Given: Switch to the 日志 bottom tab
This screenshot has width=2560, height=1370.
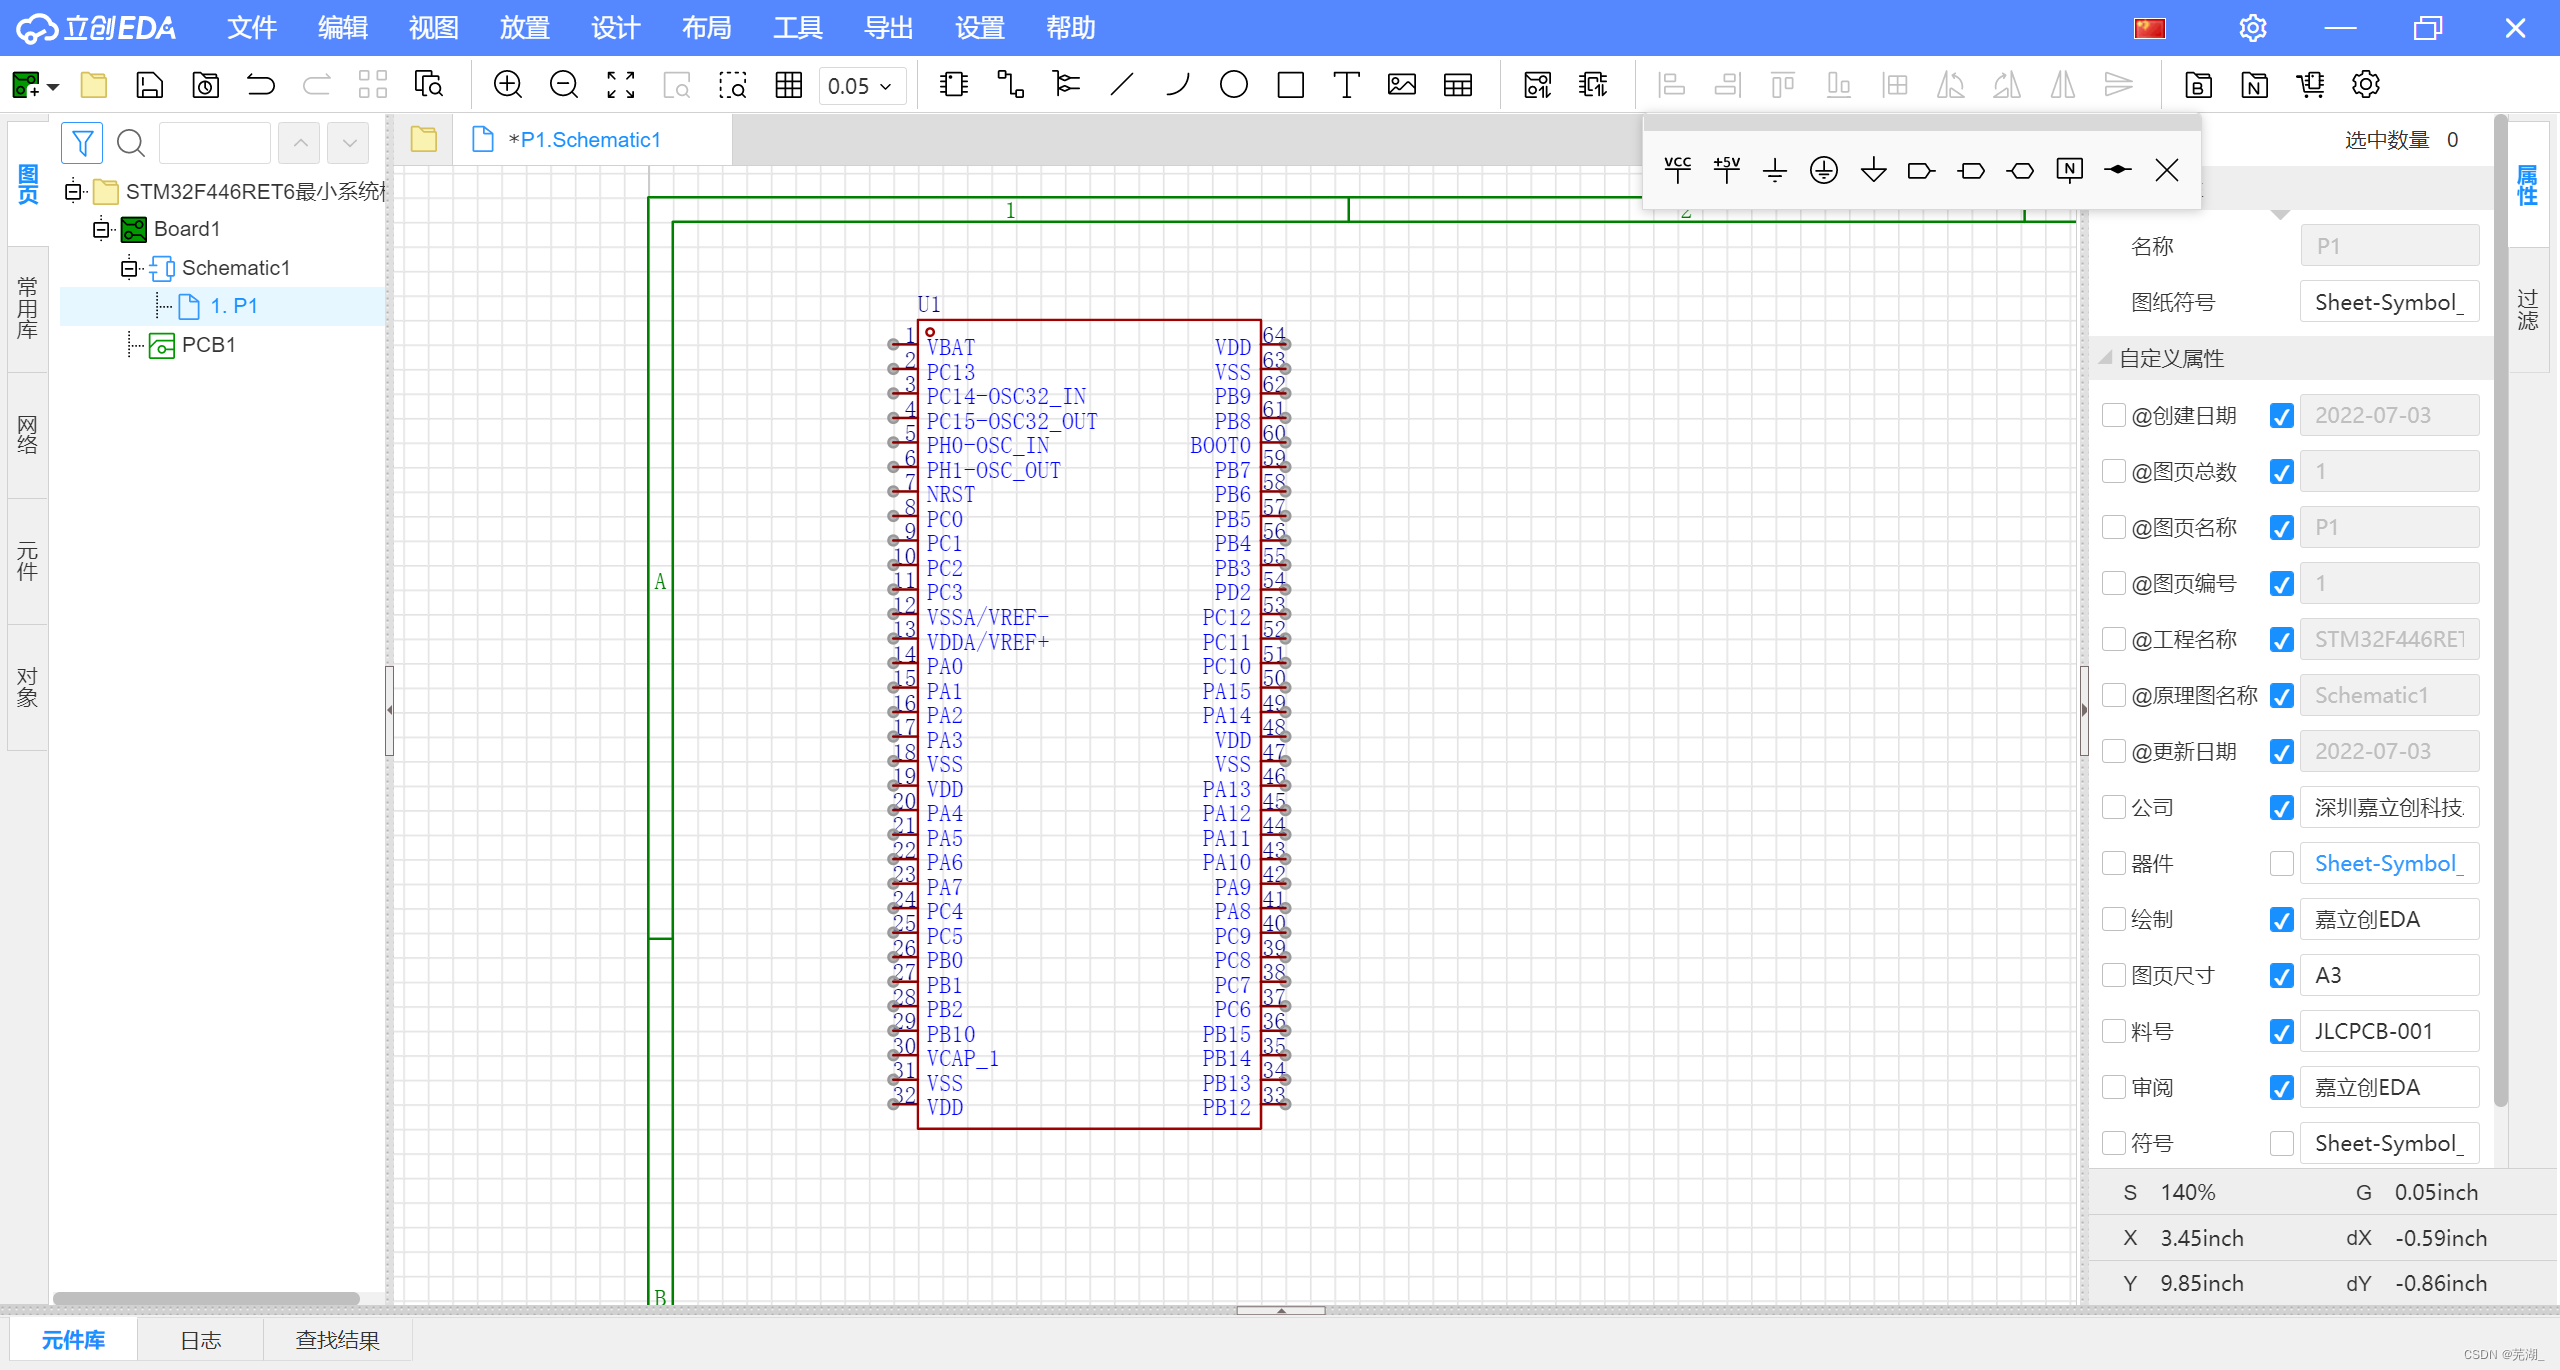Looking at the screenshot, I should coord(200,1340).
